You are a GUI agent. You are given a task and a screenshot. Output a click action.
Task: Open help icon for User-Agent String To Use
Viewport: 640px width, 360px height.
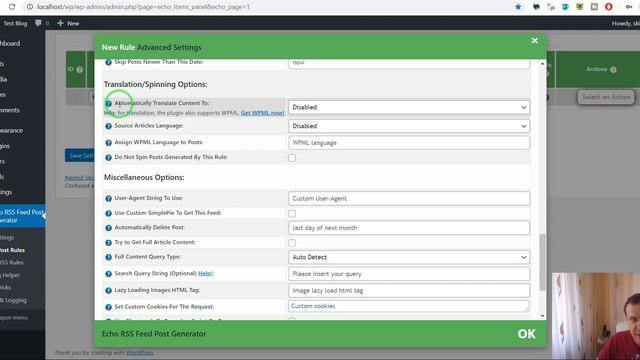(x=109, y=199)
